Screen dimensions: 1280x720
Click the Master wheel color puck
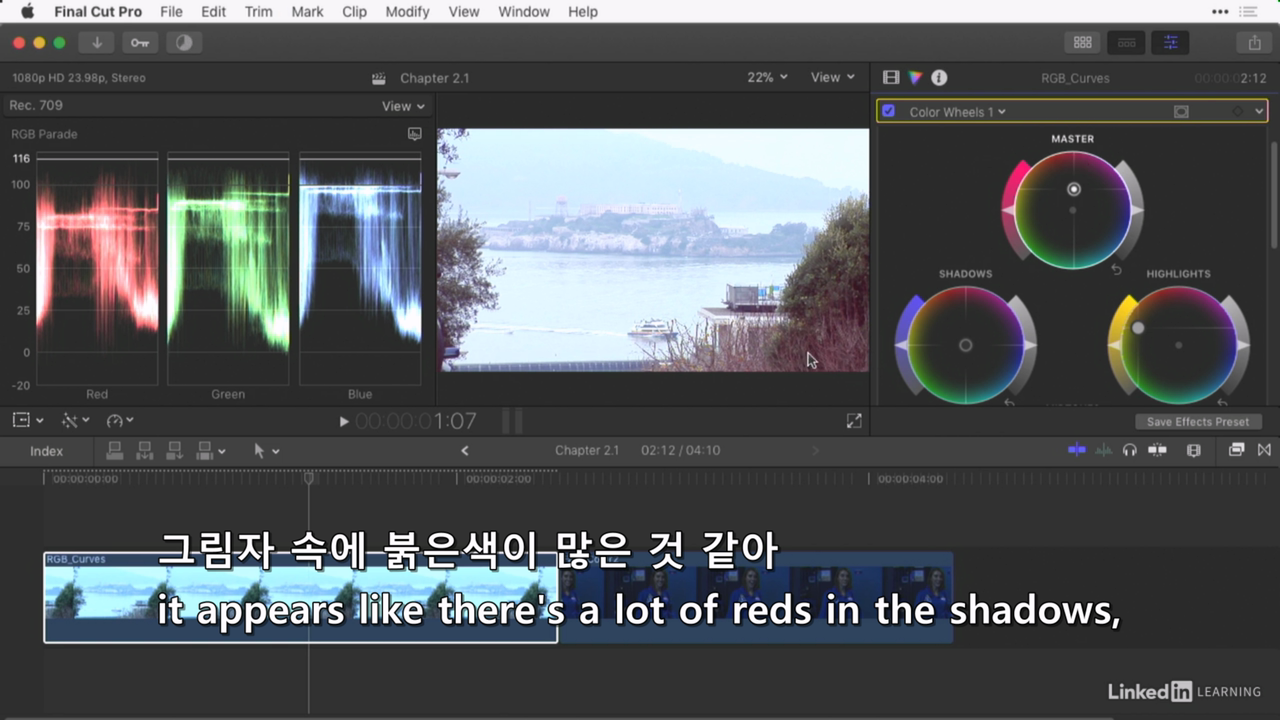coord(1074,189)
